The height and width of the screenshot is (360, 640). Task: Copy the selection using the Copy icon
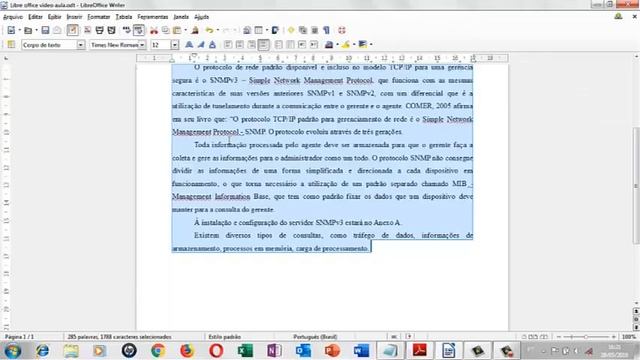coord(165,30)
